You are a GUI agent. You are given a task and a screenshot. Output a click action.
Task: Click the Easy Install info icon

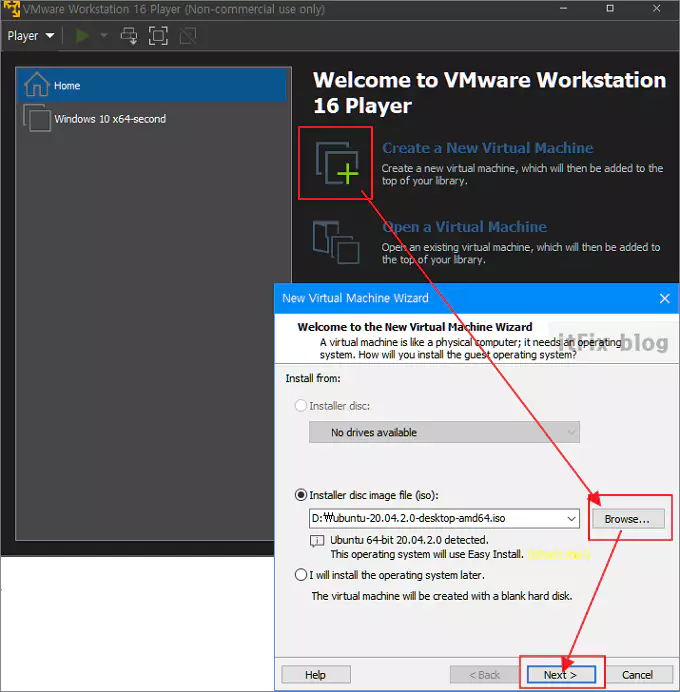point(317,541)
